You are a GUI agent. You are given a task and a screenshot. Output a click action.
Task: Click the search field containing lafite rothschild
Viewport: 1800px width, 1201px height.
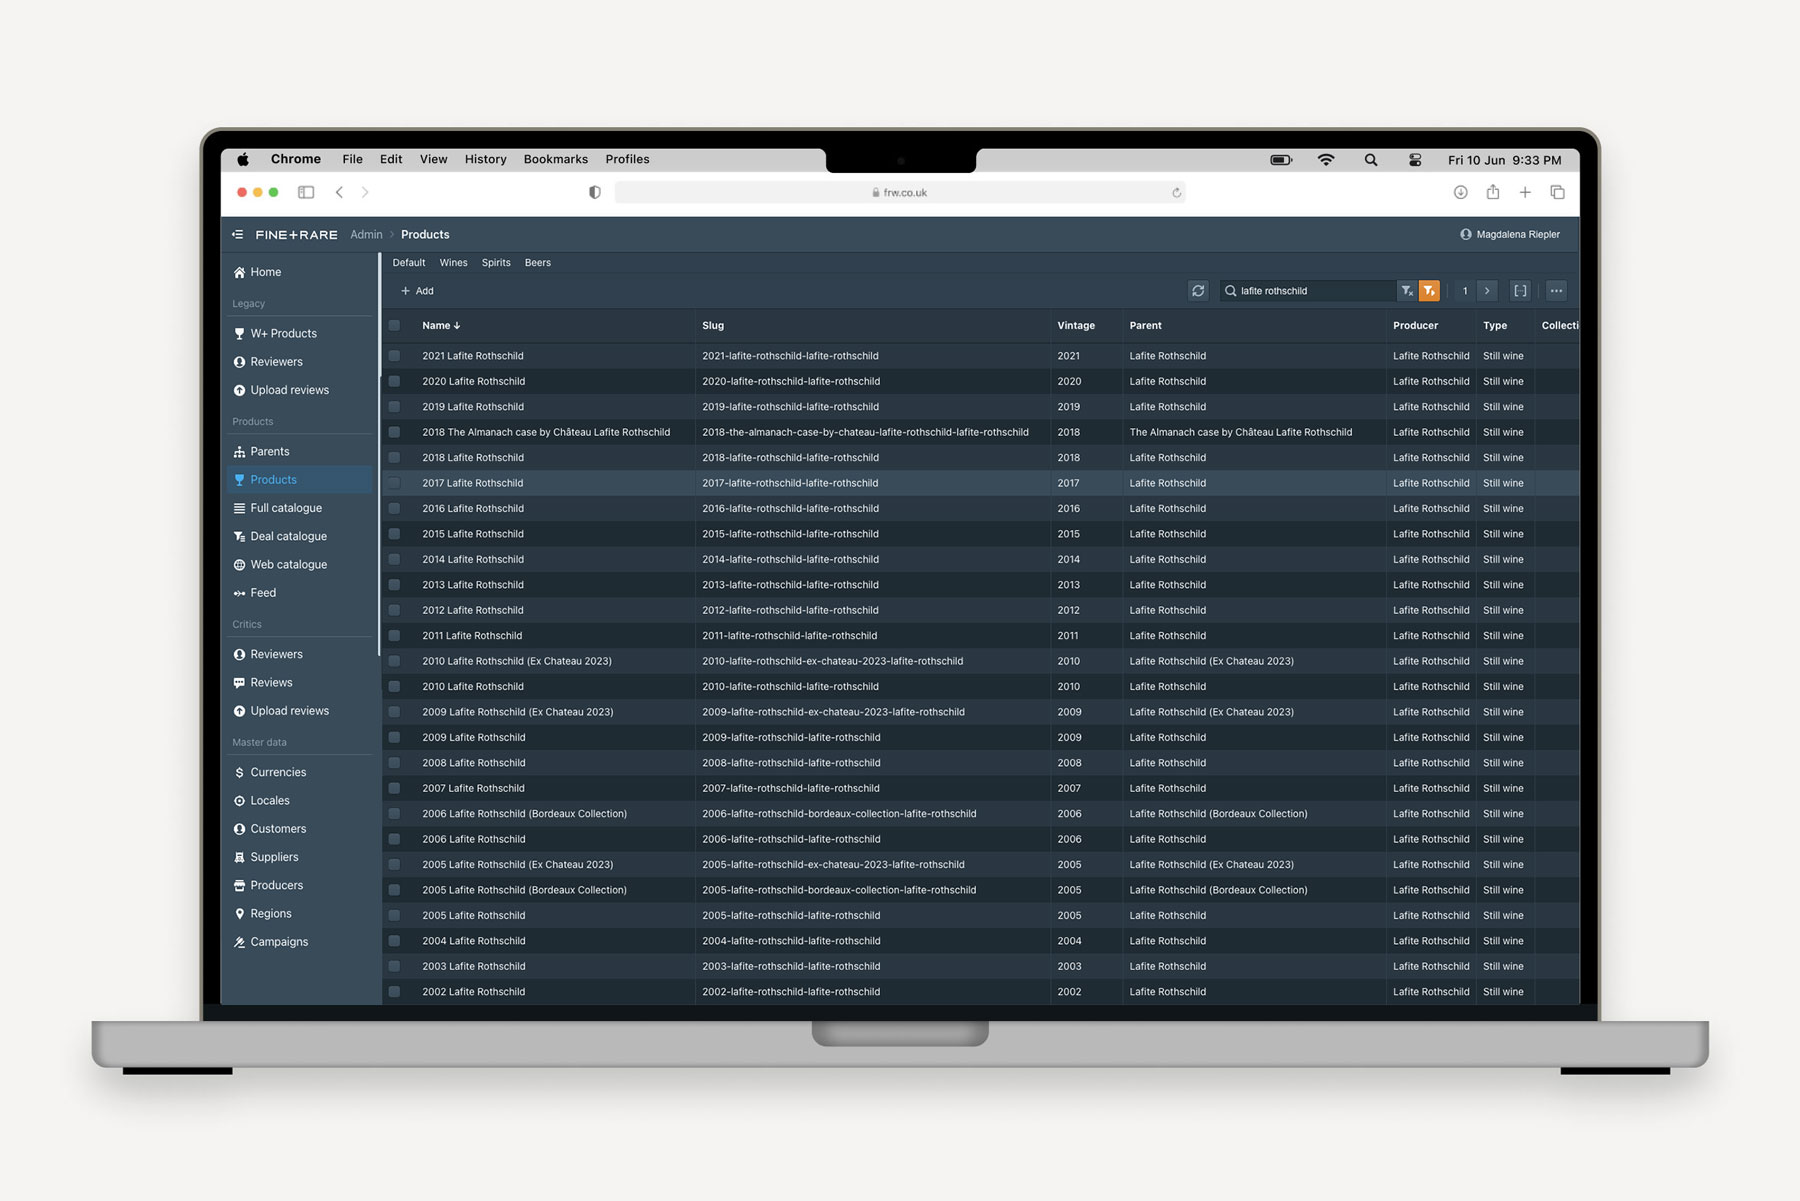point(1310,291)
